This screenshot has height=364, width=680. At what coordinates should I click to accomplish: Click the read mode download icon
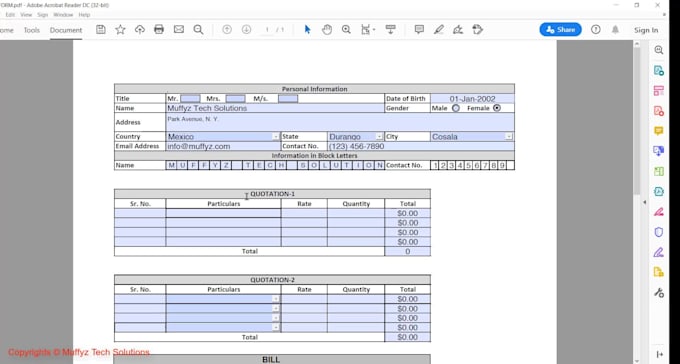pos(390,30)
